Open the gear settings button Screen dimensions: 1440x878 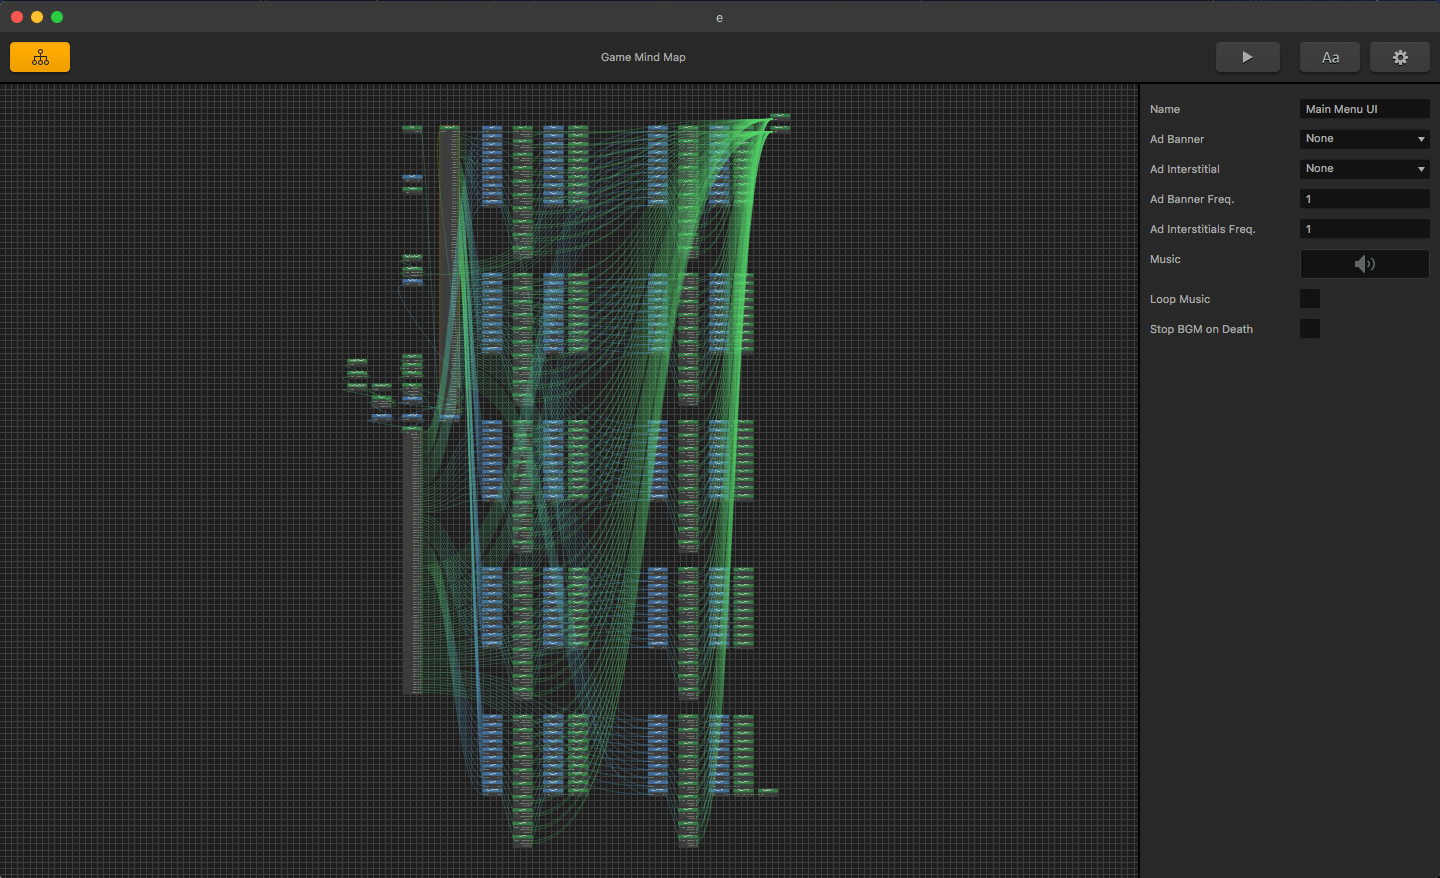[x=1399, y=57]
